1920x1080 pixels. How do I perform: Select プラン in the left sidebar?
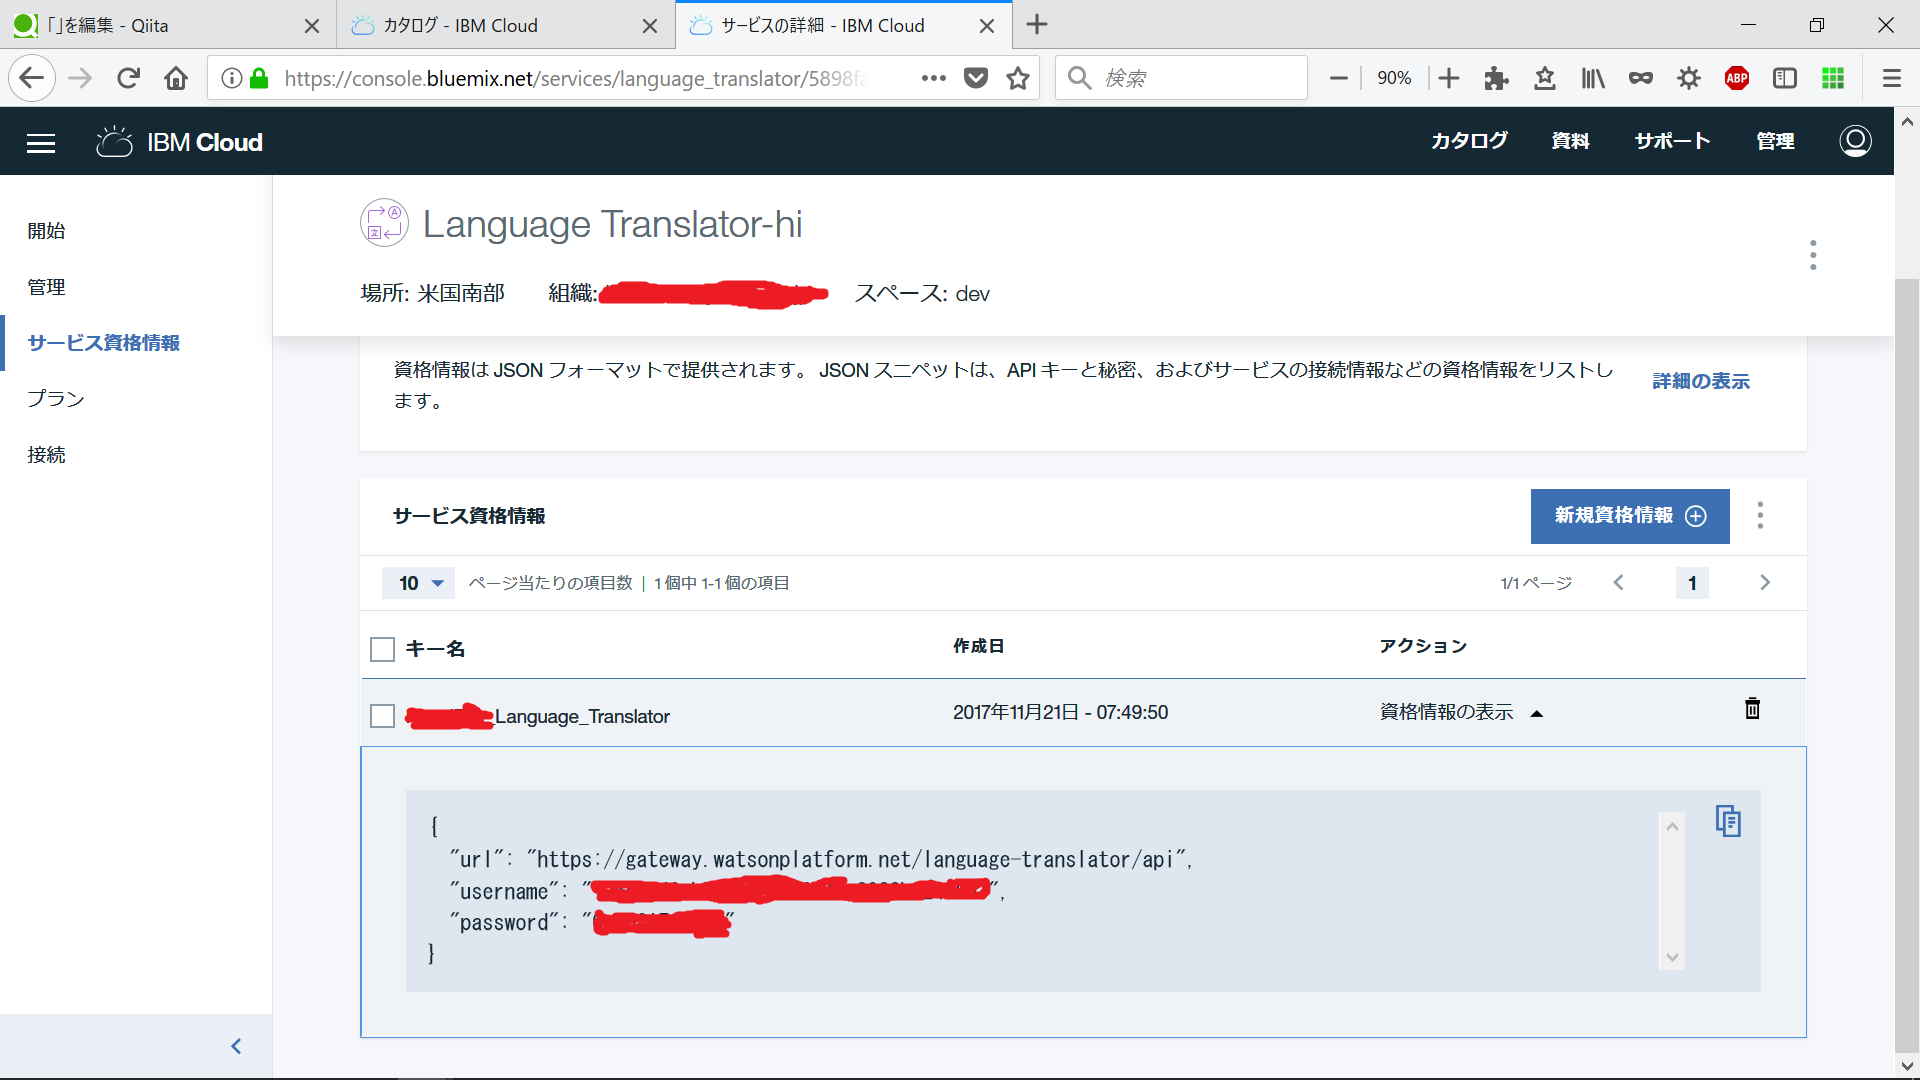point(56,399)
